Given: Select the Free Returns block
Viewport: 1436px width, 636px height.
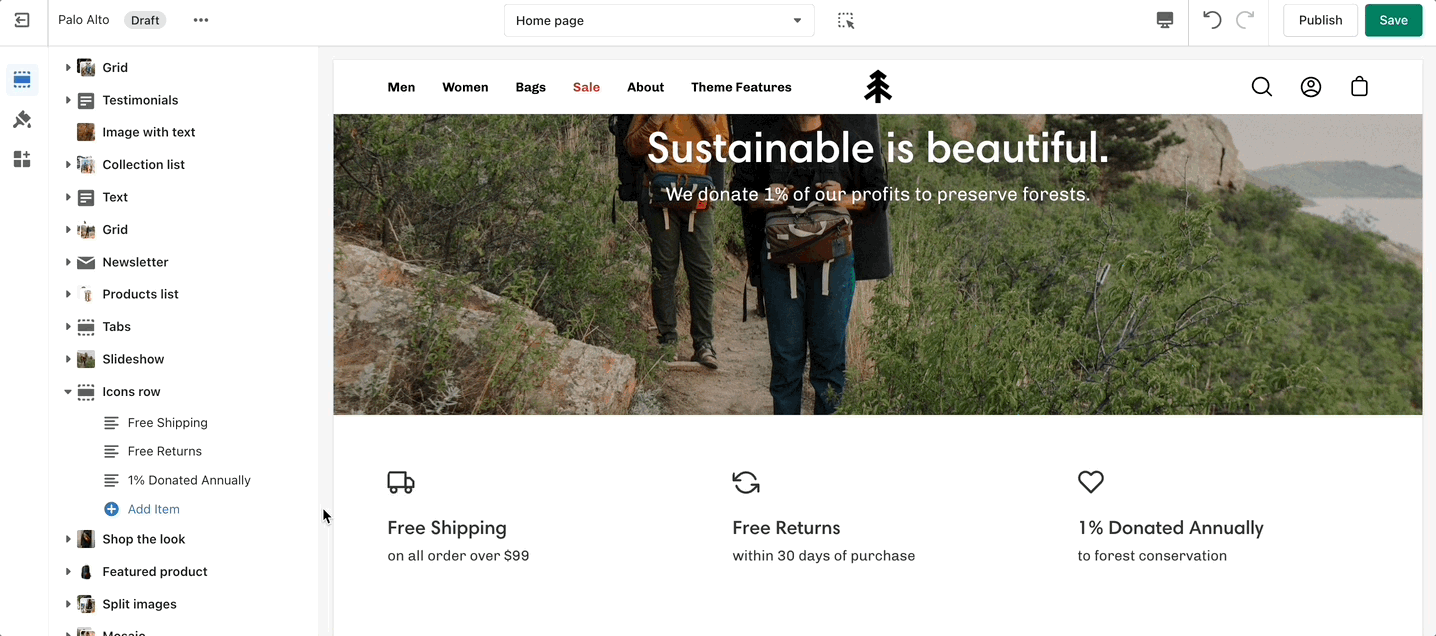Looking at the screenshot, I should tap(165, 451).
